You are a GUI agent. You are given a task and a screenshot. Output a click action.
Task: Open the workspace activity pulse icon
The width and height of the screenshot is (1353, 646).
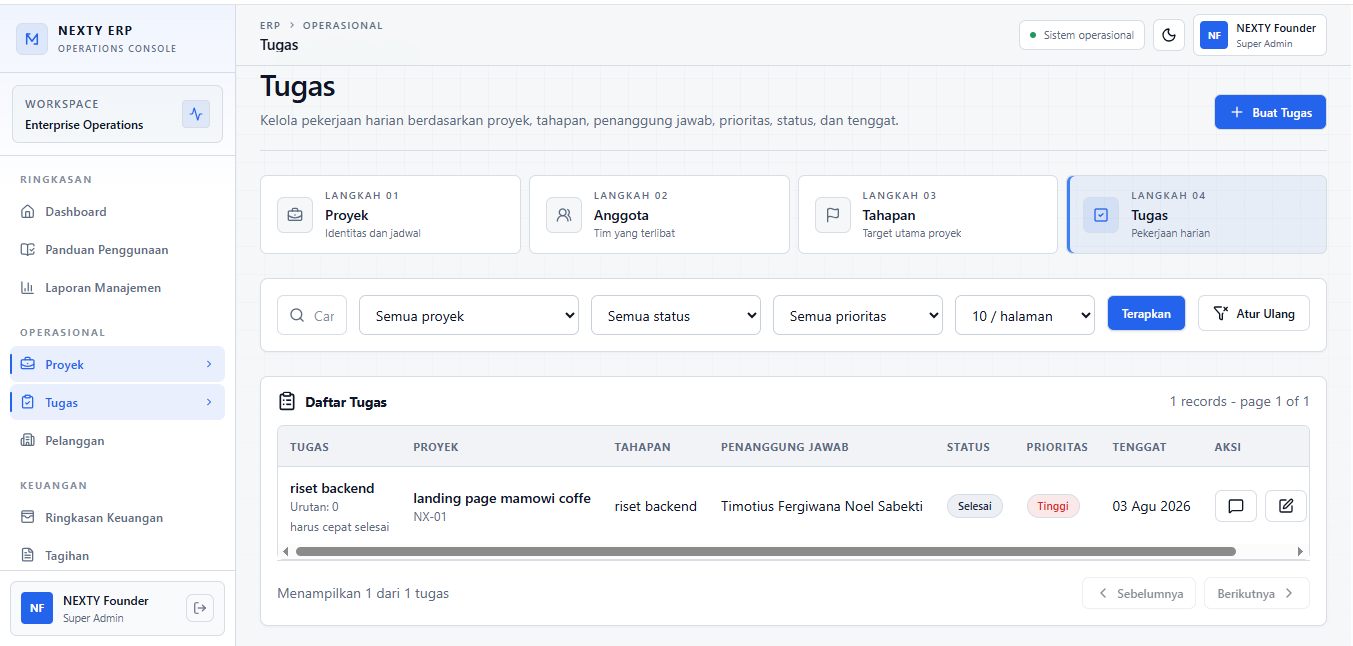[196, 114]
